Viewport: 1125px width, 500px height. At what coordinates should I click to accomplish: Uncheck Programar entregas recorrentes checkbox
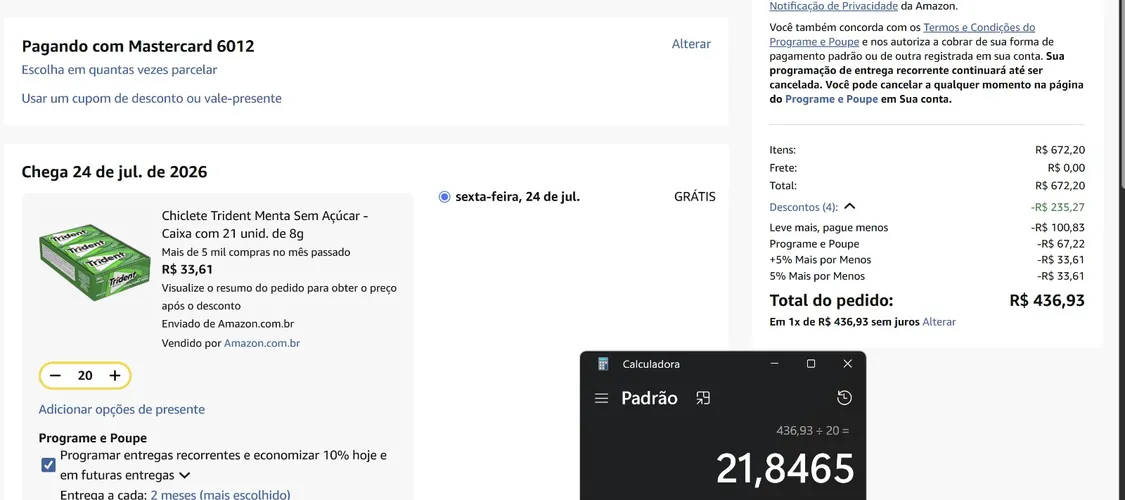pos(48,466)
